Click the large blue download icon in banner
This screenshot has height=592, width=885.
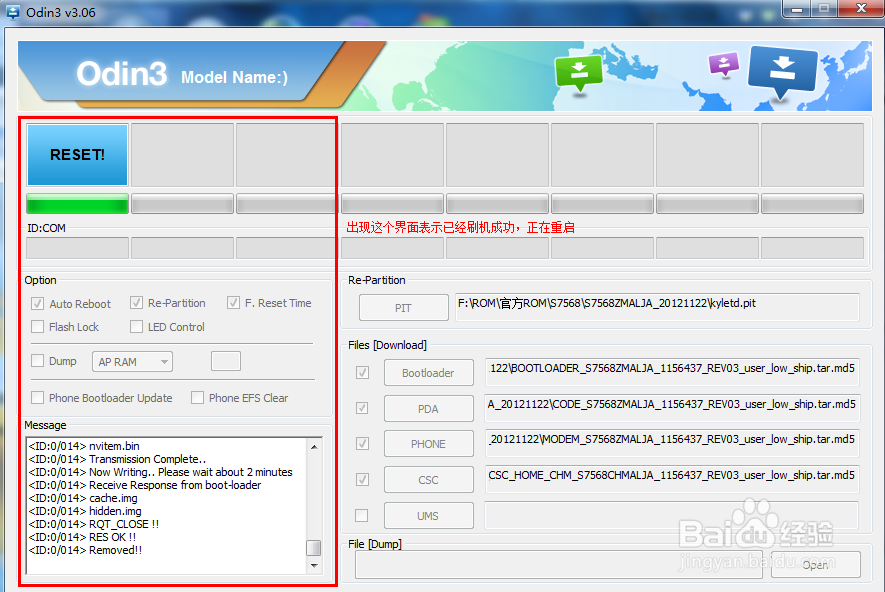tap(782, 72)
